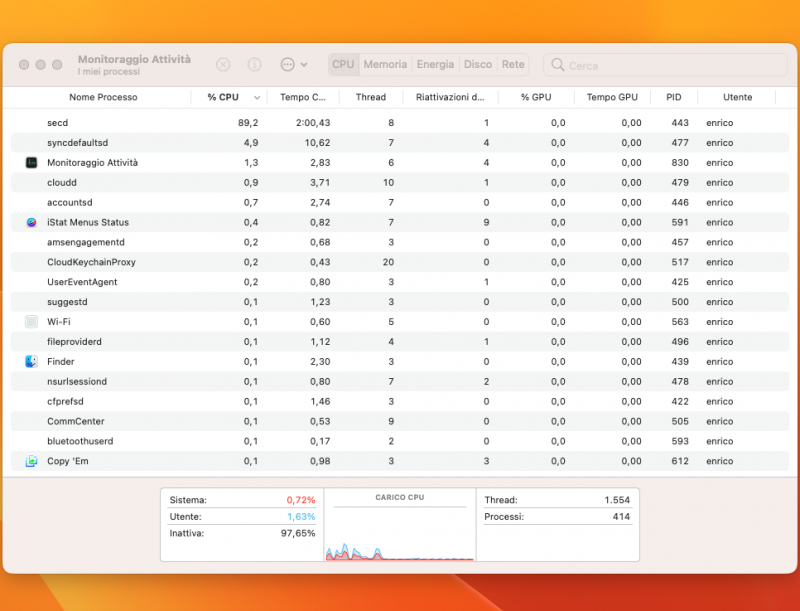Switch to the Rete tab

[x=513, y=64]
